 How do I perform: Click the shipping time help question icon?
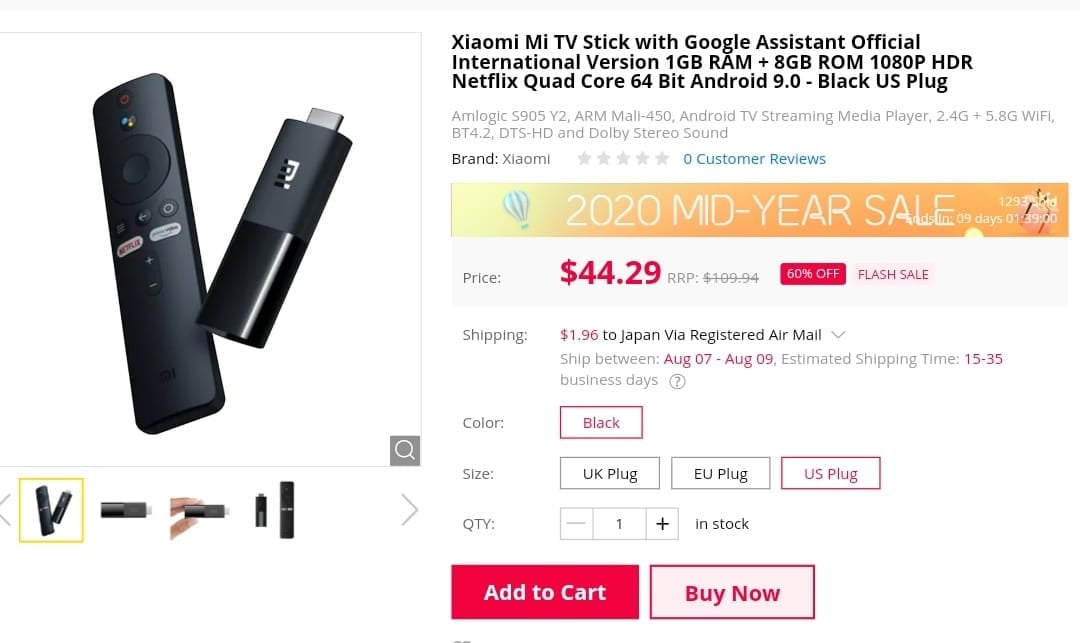point(677,381)
